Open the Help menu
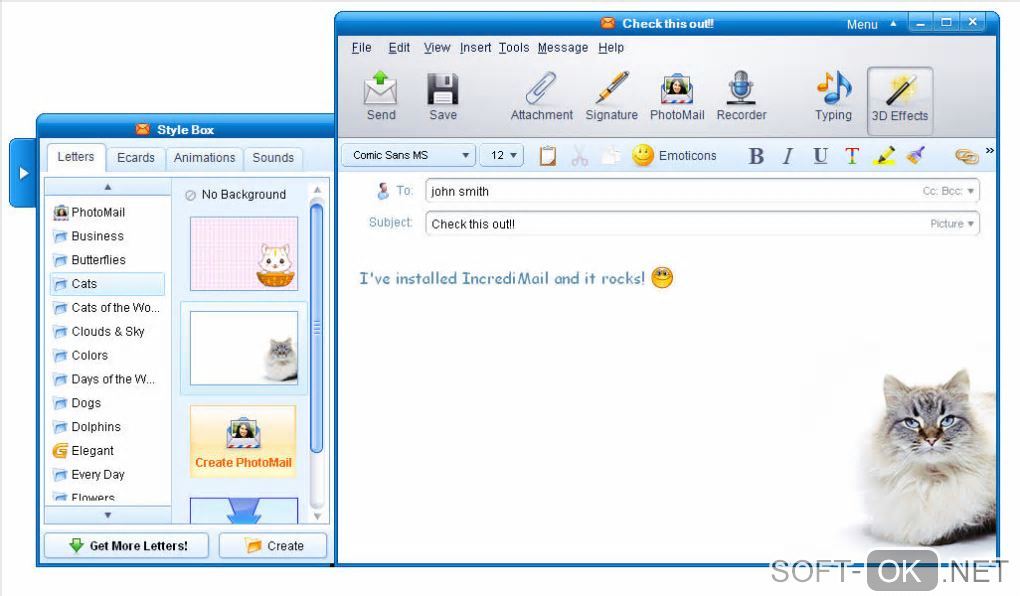This screenshot has height=596, width=1020. pyautogui.click(x=611, y=47)
